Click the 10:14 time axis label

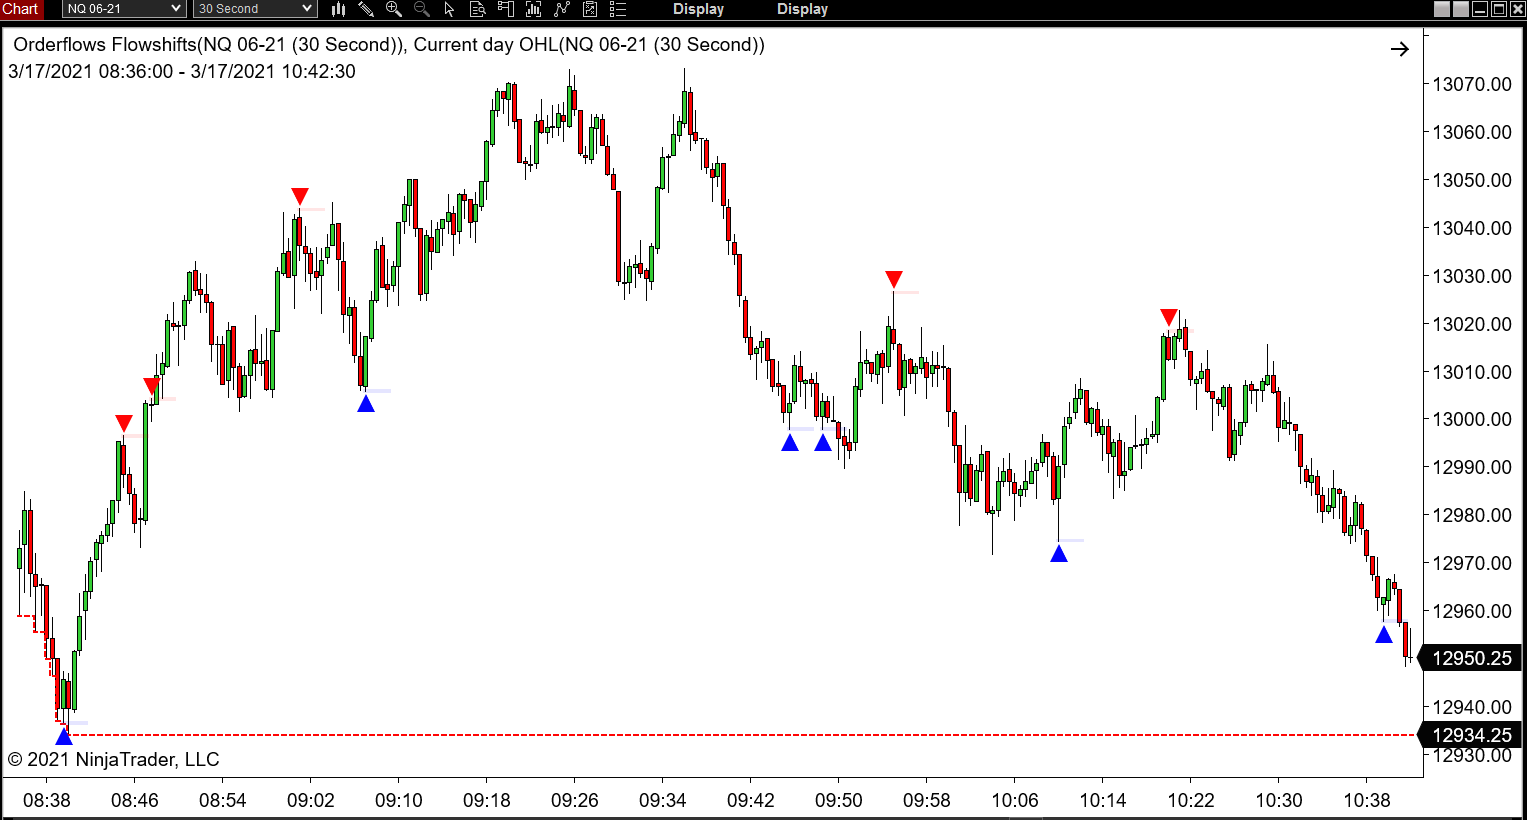pyautogui.click(x=1103, y=800)
